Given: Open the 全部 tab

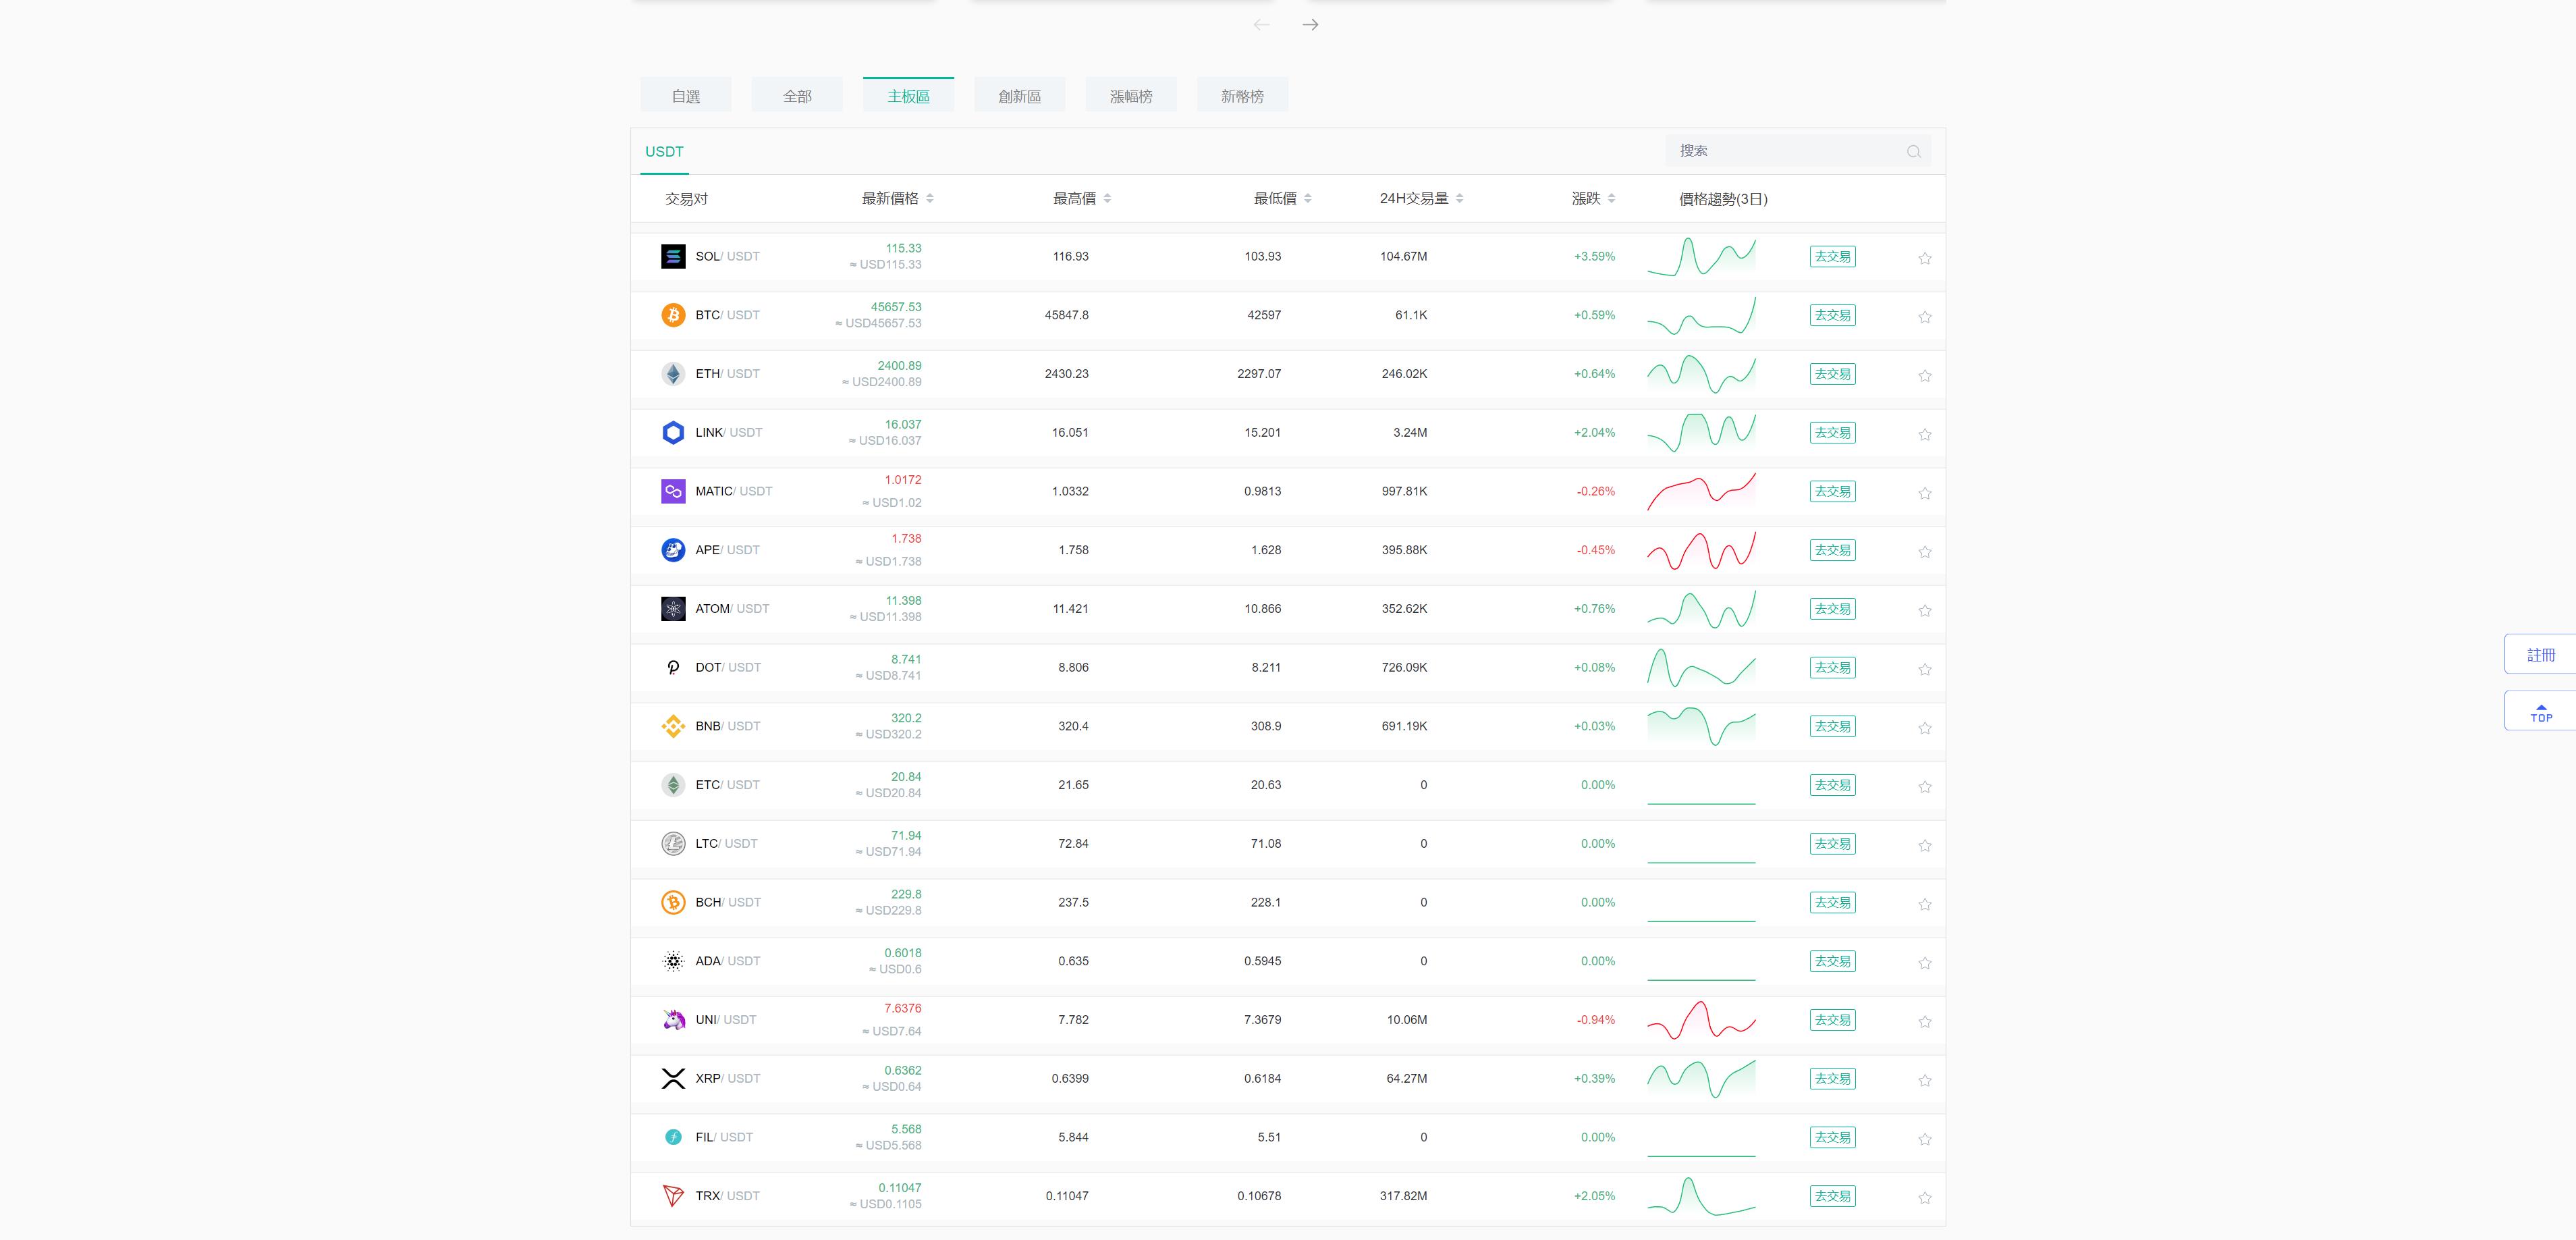Looking at the screenshot, I should [x=797, y=96].
